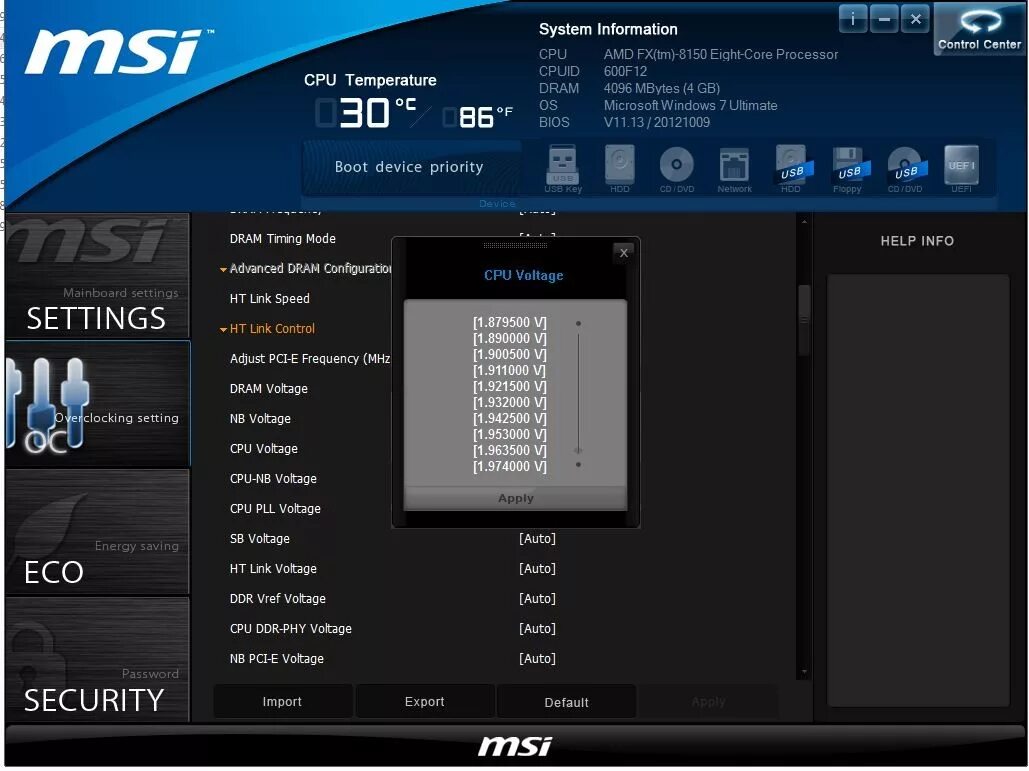Select the NB Voltage setting
Screen dimensions: 1029x771
point(260,419)
